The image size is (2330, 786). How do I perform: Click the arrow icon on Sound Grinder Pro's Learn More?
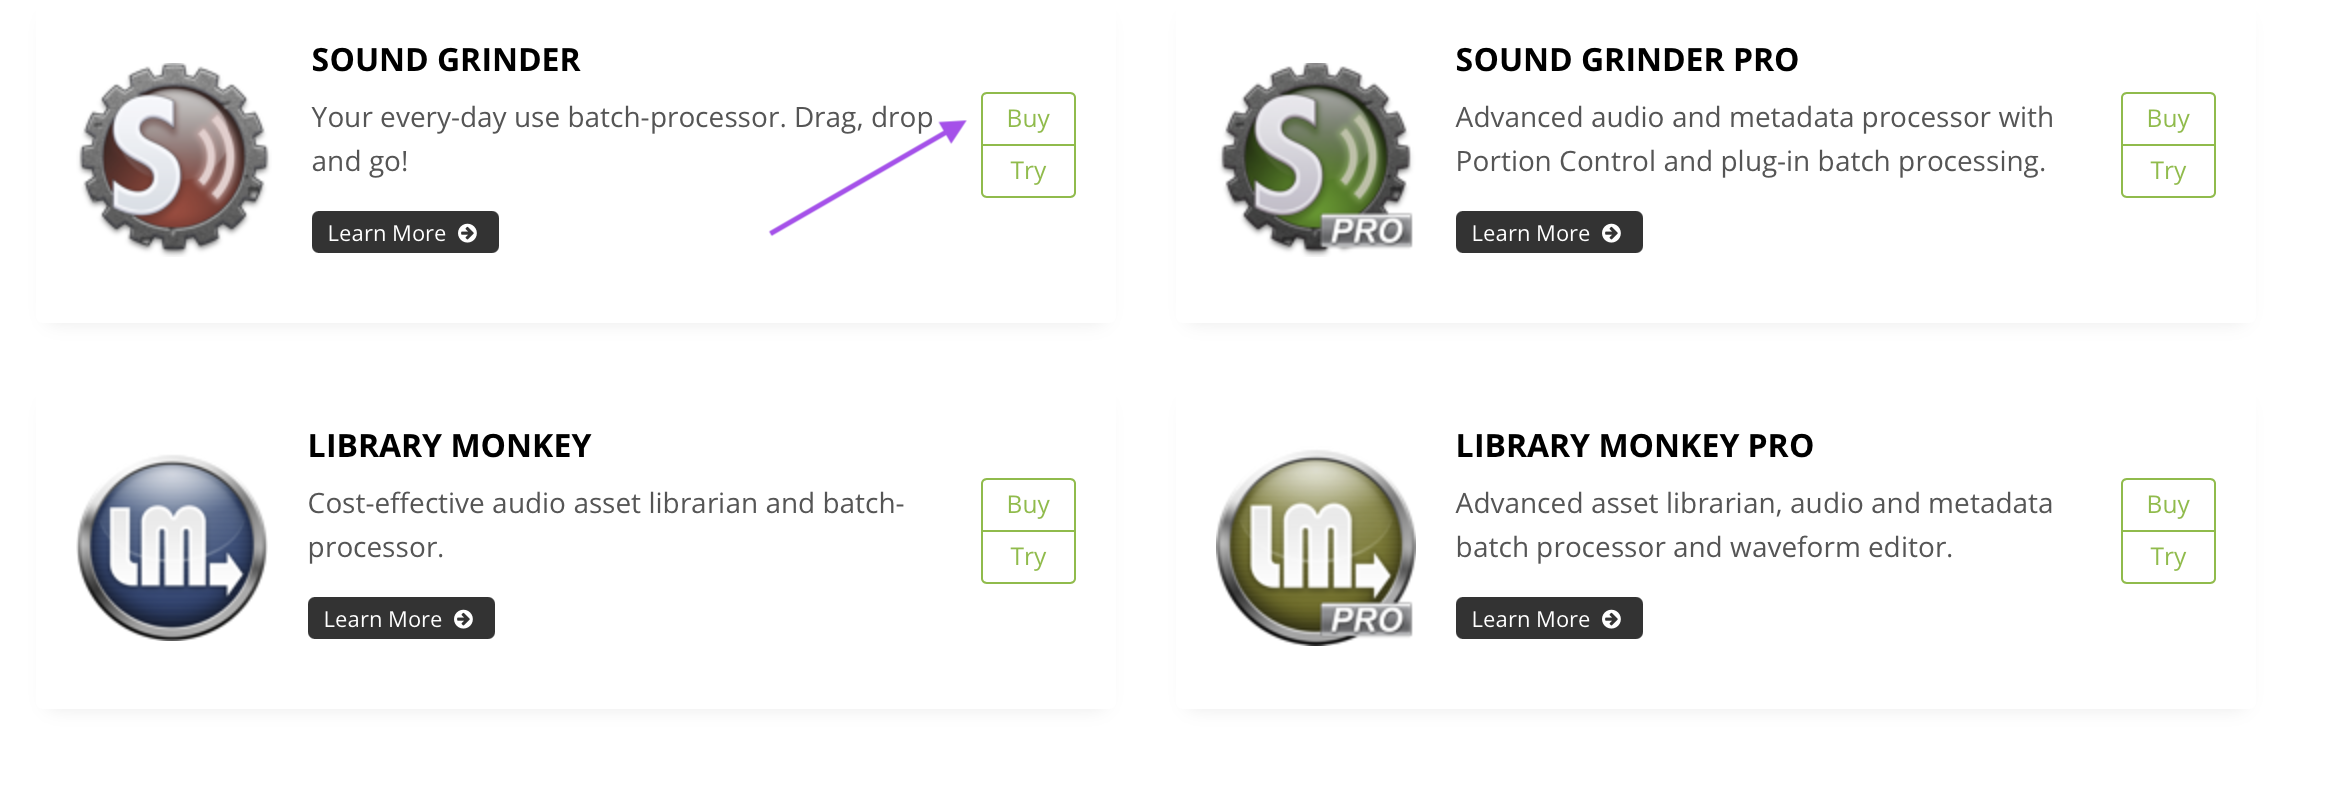(x=1611, y=232)
